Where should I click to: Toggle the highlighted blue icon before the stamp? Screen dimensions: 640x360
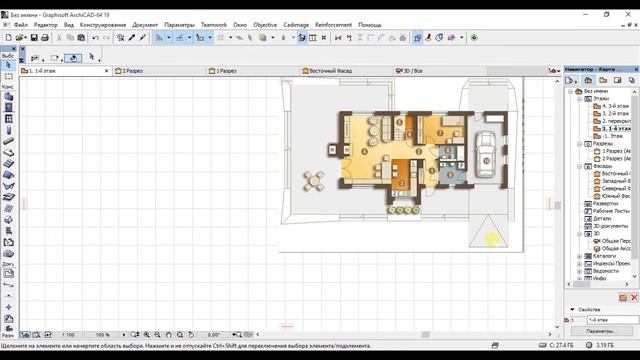point(417,38)
